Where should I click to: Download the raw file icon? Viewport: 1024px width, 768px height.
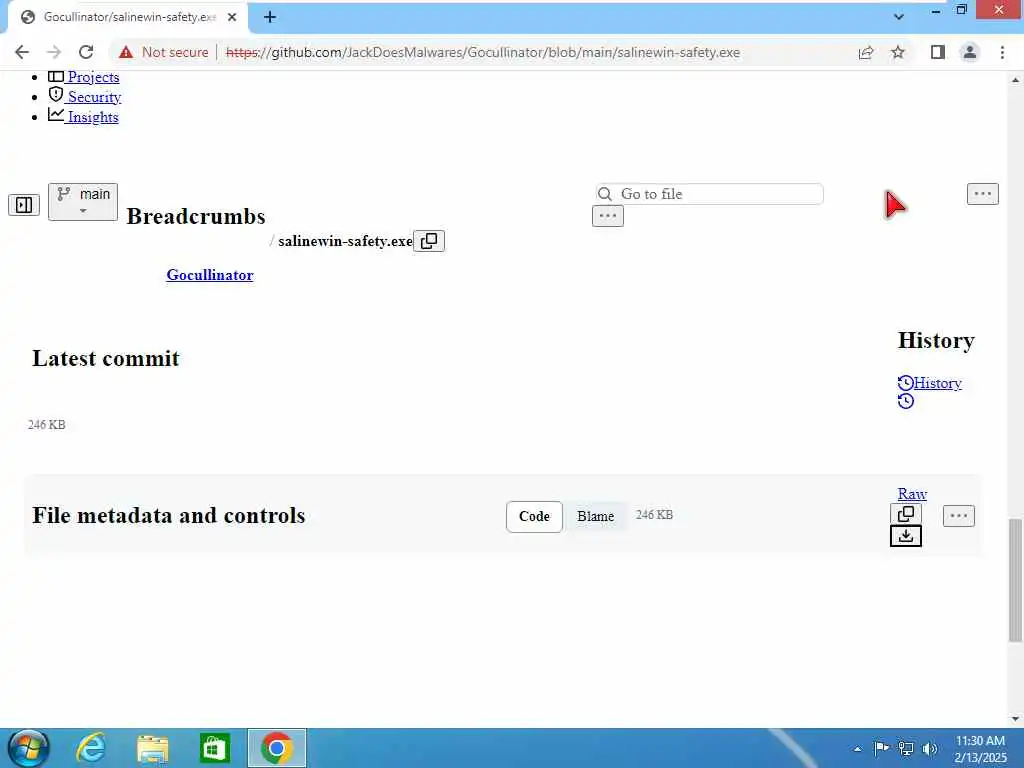tap(906, 536)
